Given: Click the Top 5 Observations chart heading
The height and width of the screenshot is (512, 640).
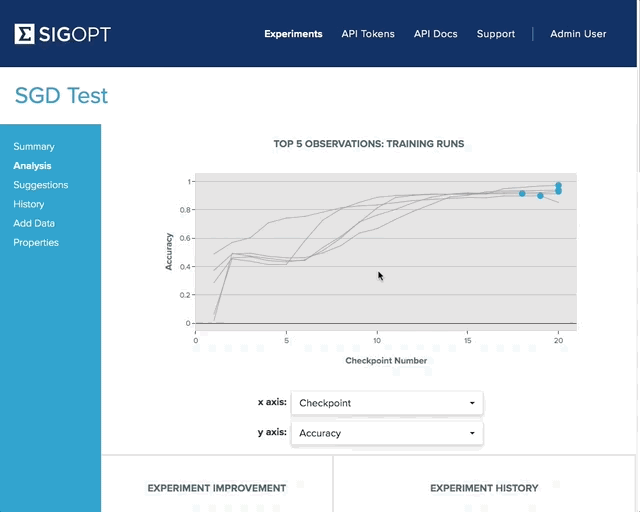Looking at the screenshot, I should coord(369,144).
